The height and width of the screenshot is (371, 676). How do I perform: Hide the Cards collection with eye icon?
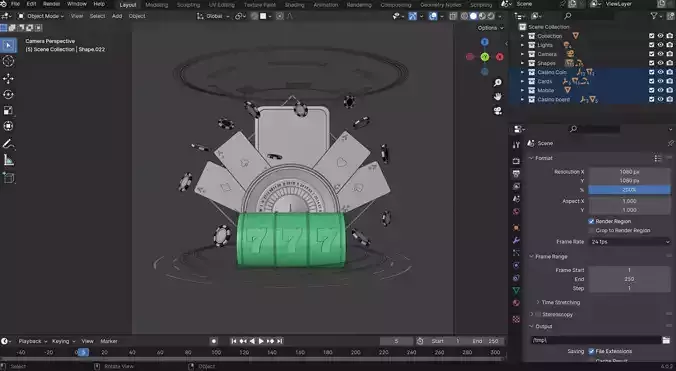click(x=660, y=81)
